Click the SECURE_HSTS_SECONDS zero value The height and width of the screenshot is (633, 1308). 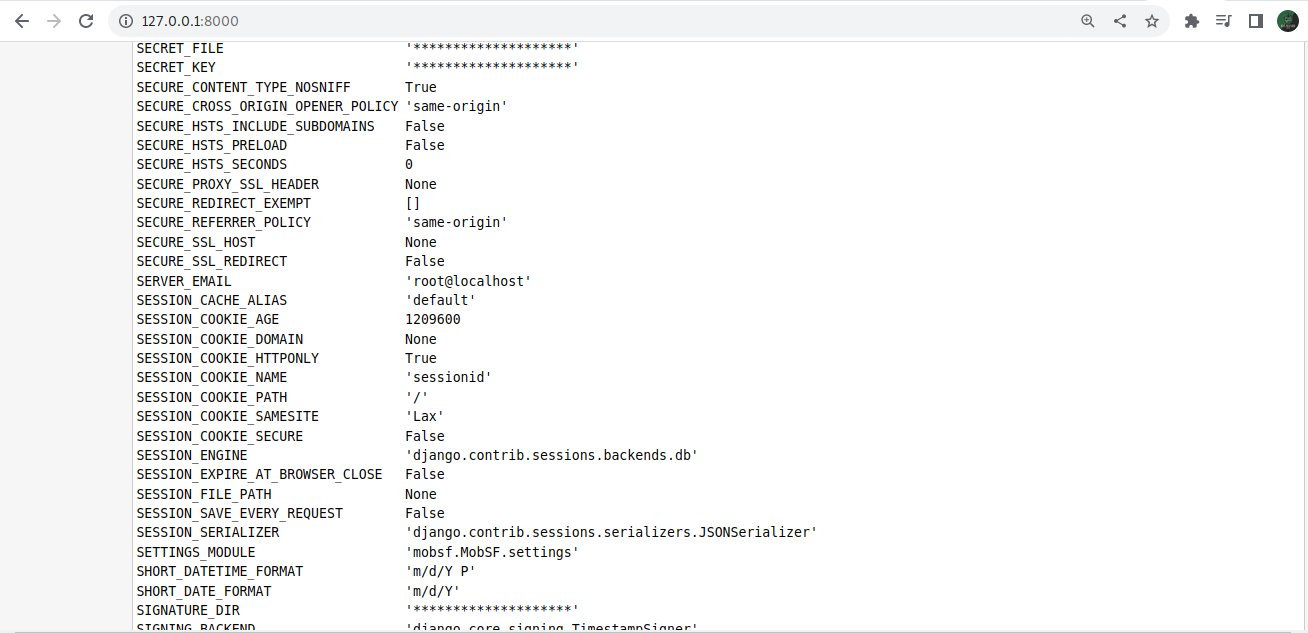[x=408, y=164]
